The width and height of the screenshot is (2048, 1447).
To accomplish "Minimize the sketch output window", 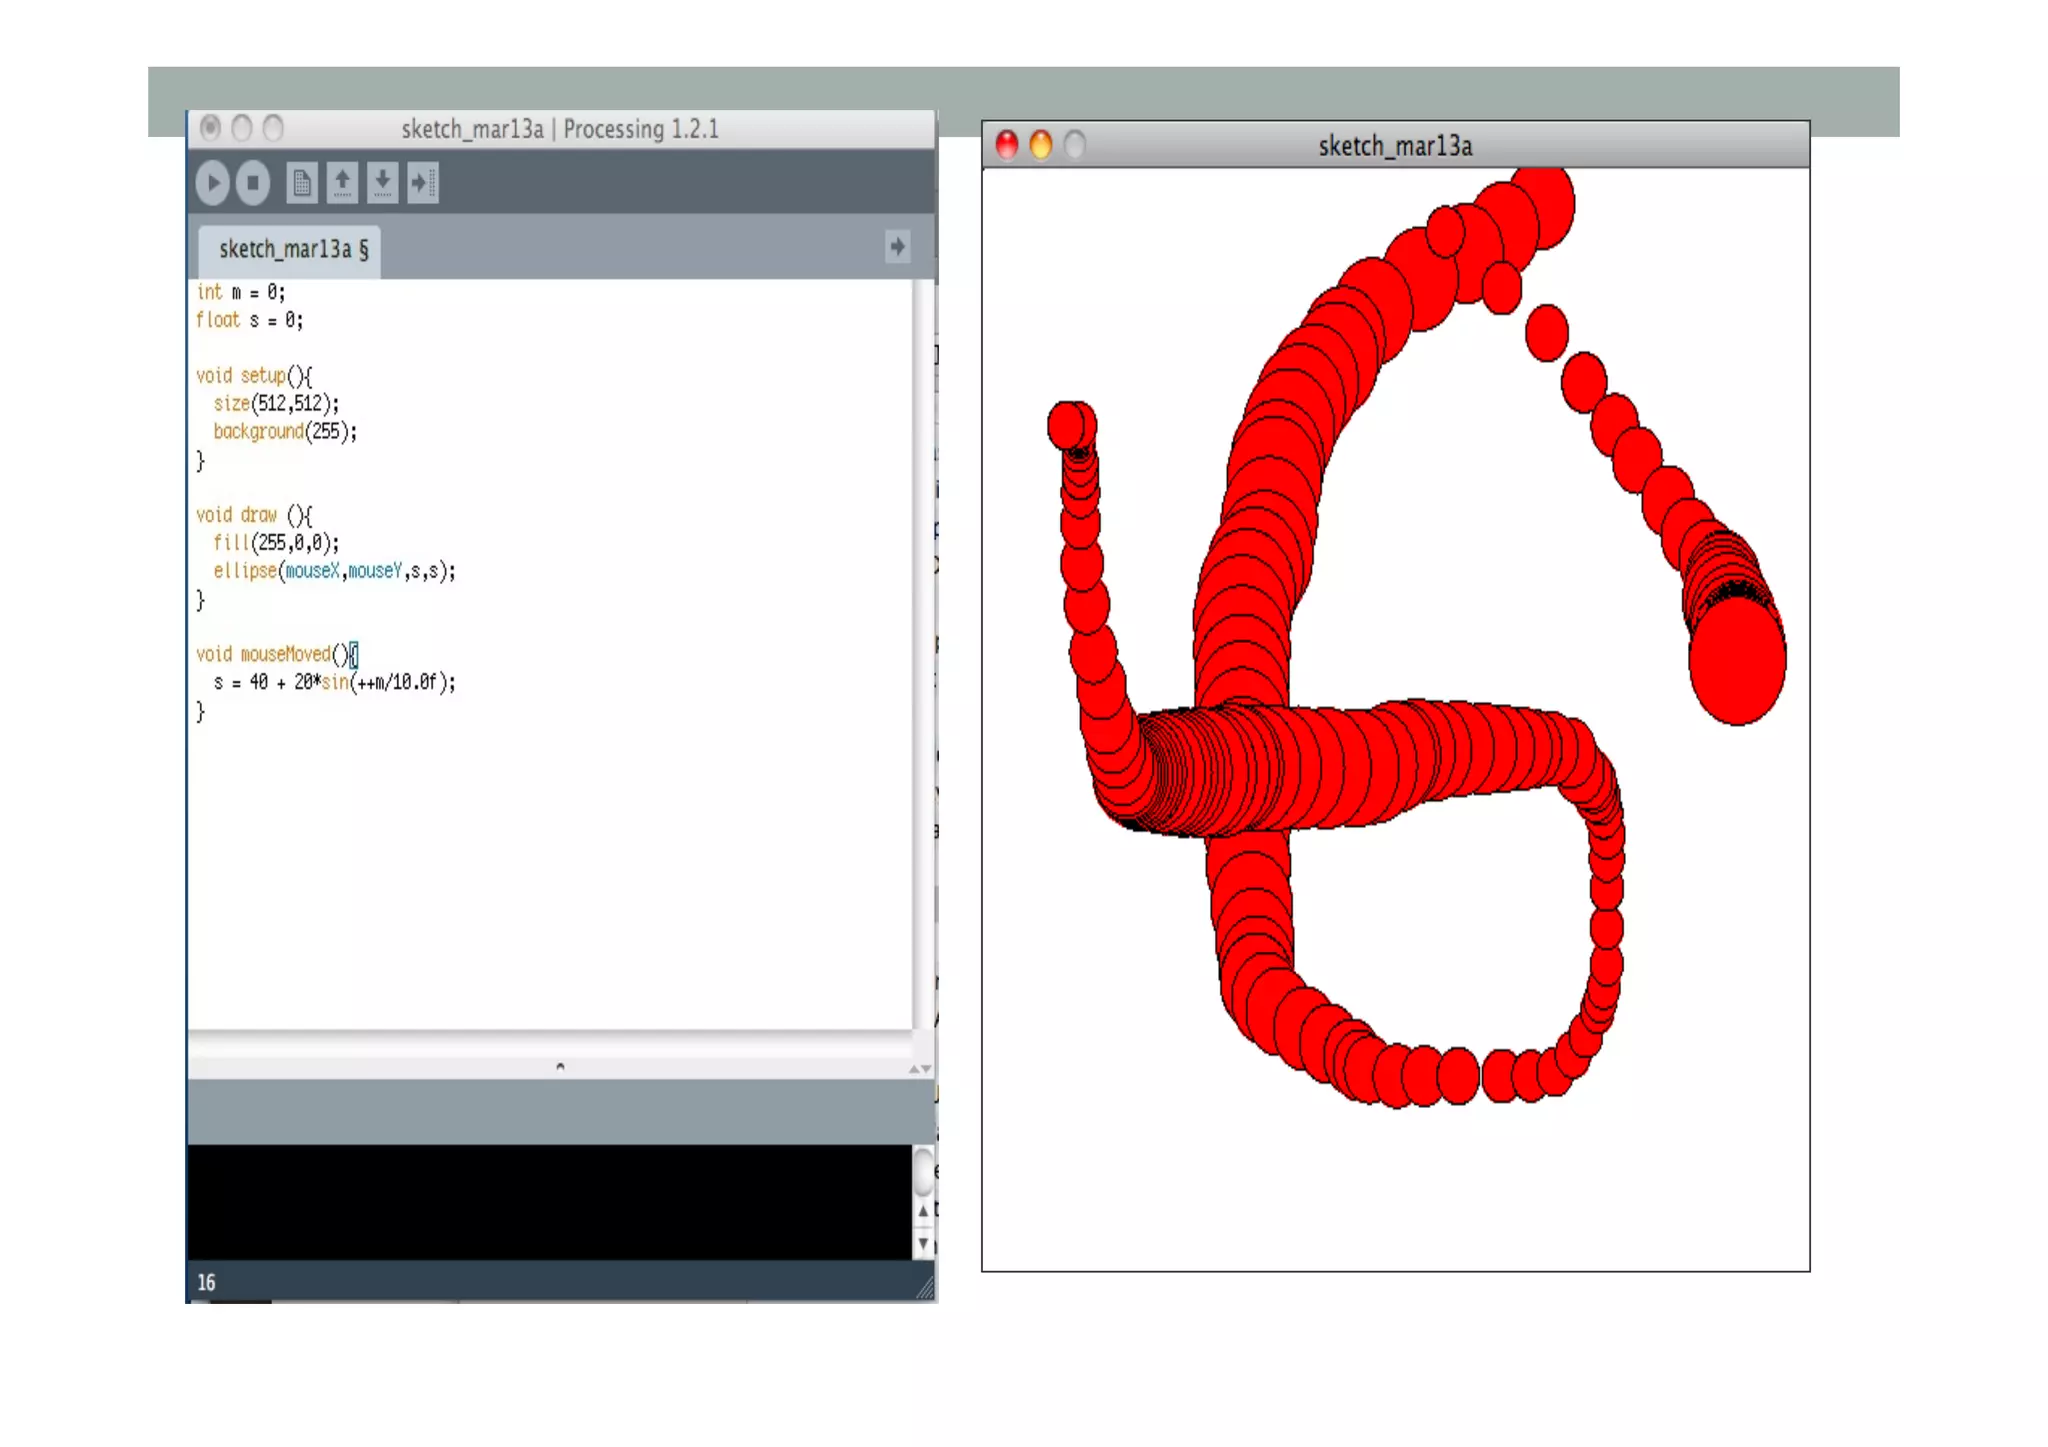I will (1041, 145).
